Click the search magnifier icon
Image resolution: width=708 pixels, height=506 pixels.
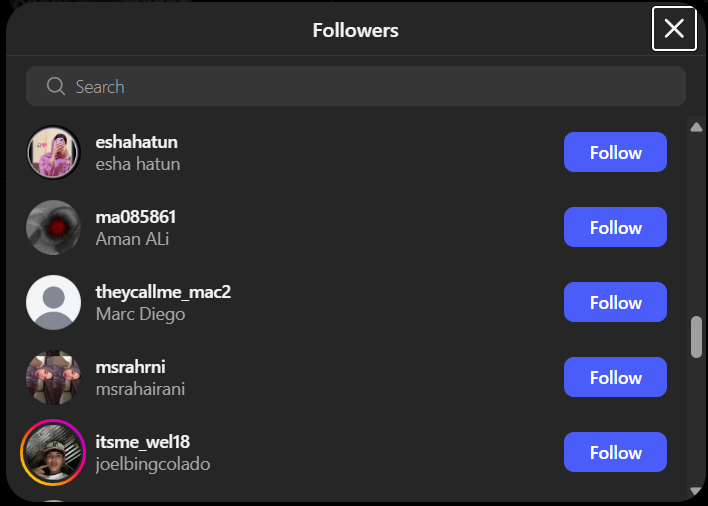click(56, 87)
